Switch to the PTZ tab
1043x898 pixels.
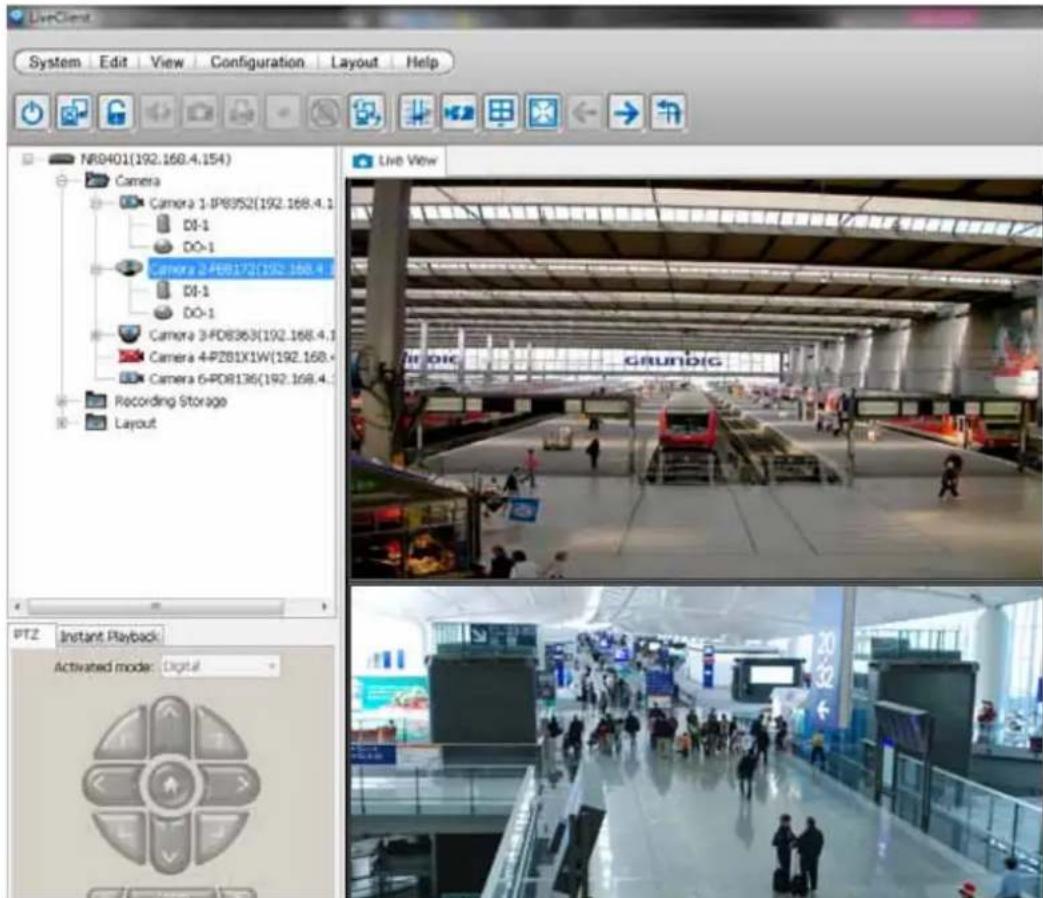pos(30,635)
